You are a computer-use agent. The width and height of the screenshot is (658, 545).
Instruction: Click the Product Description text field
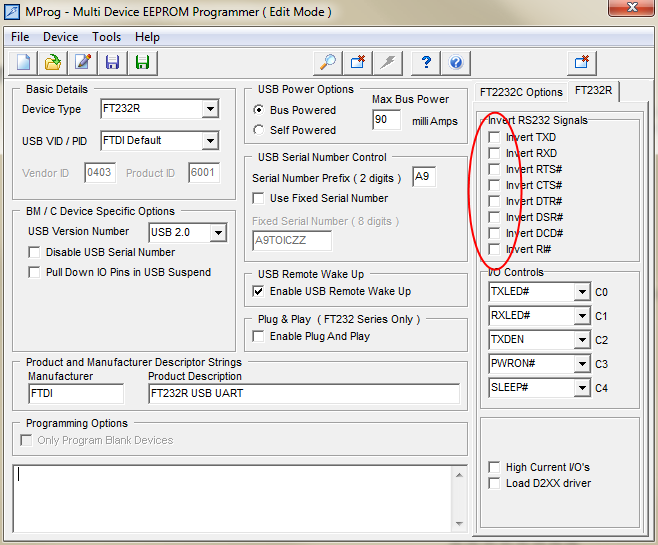304,394
